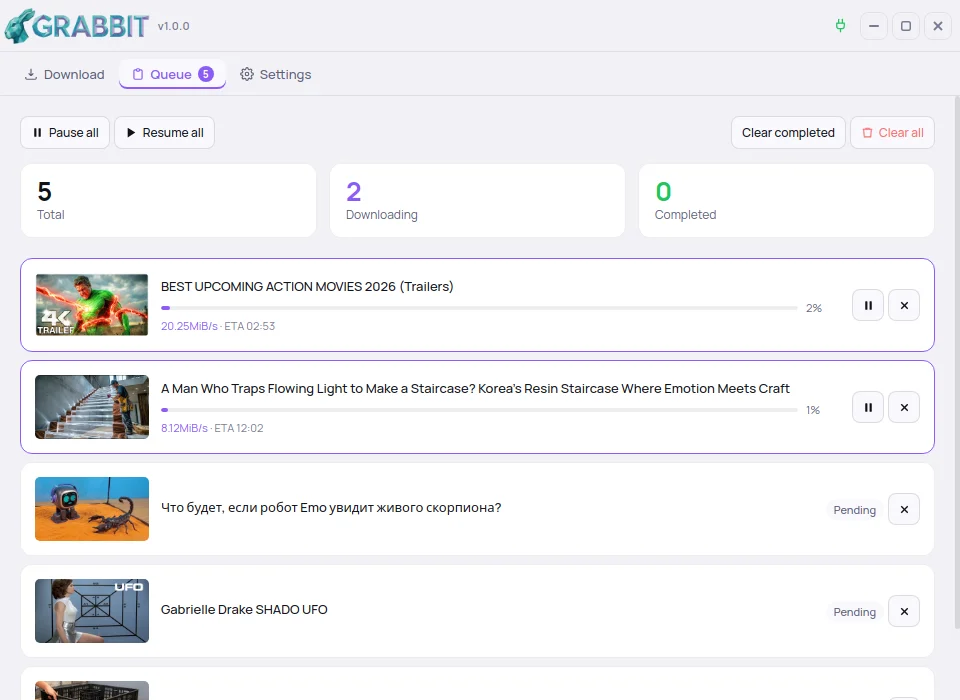Open the Queue tab

coord(173,74)
